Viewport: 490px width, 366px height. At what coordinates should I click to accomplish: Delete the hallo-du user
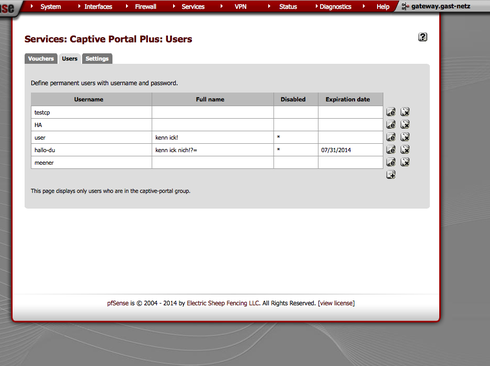(x=405, y=149)
